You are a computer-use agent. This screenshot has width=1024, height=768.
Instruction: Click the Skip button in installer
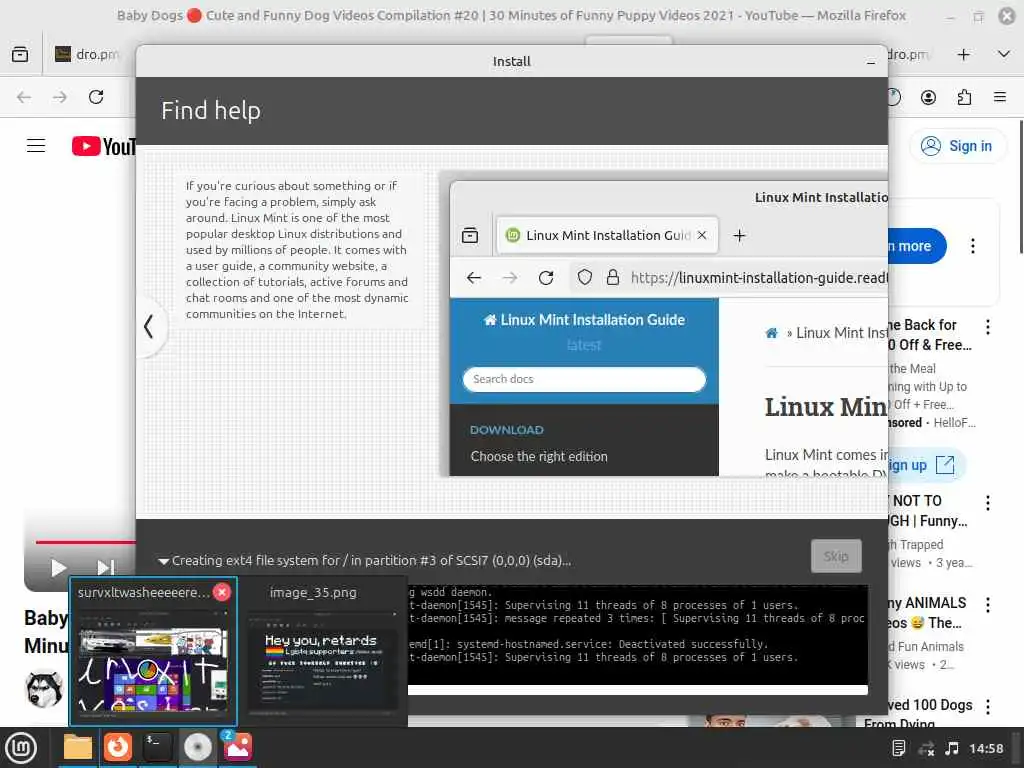point(836,556)
